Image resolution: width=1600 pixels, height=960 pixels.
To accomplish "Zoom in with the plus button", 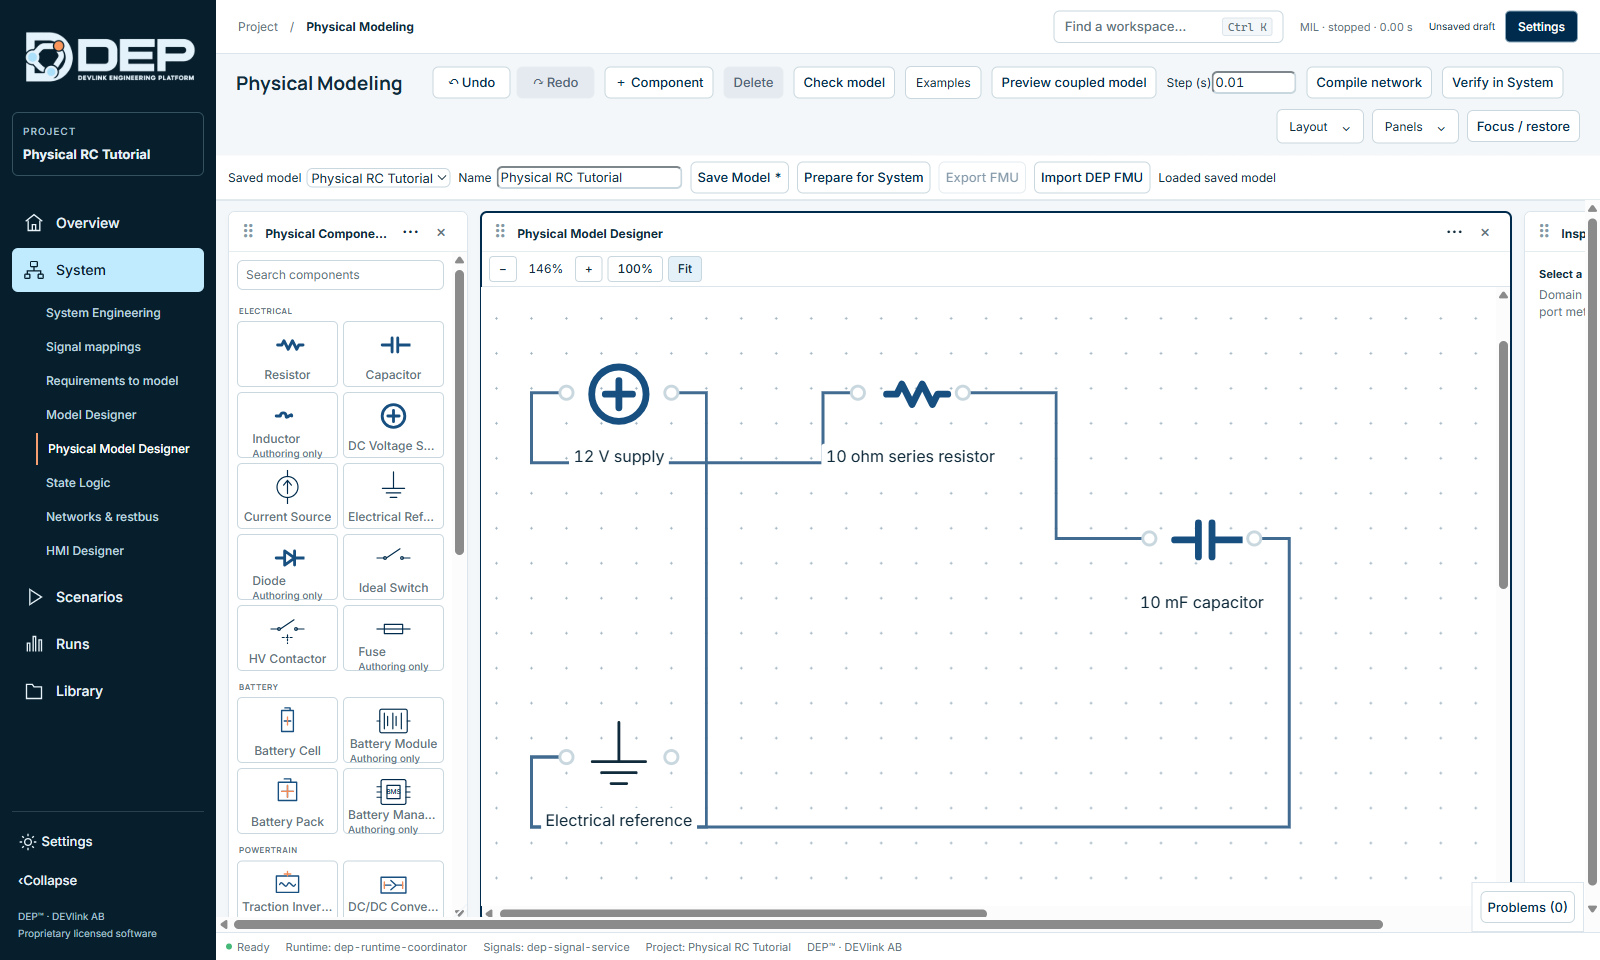I will 589,269.
